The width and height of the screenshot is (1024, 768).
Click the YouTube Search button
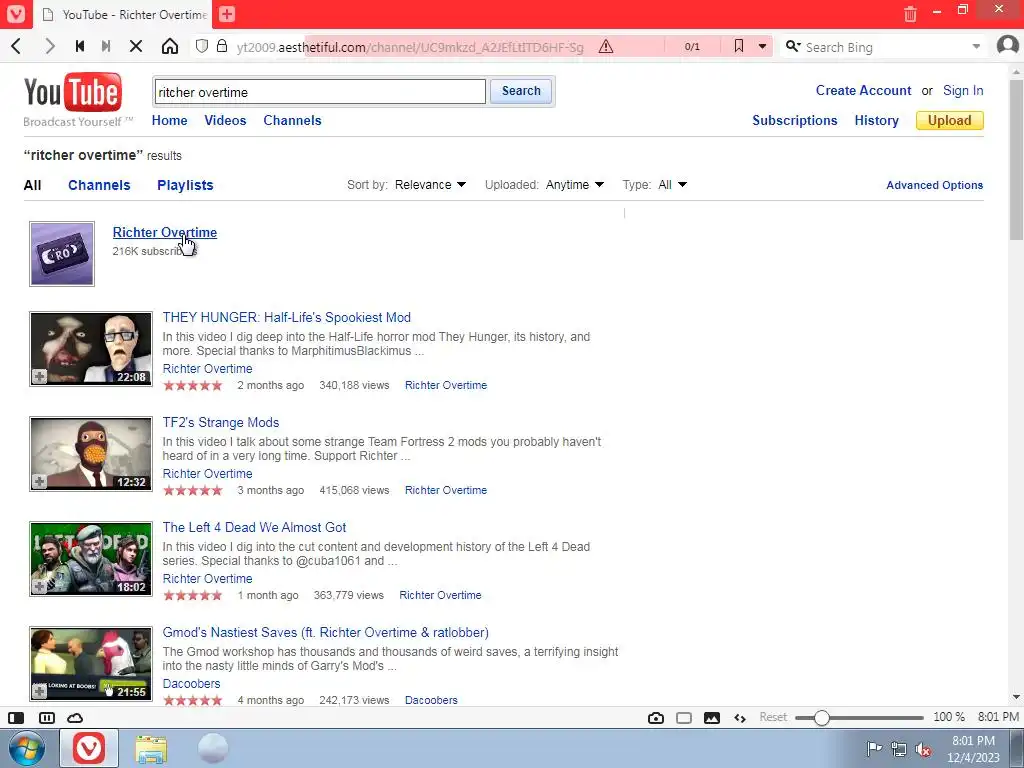tap(521, 91)
